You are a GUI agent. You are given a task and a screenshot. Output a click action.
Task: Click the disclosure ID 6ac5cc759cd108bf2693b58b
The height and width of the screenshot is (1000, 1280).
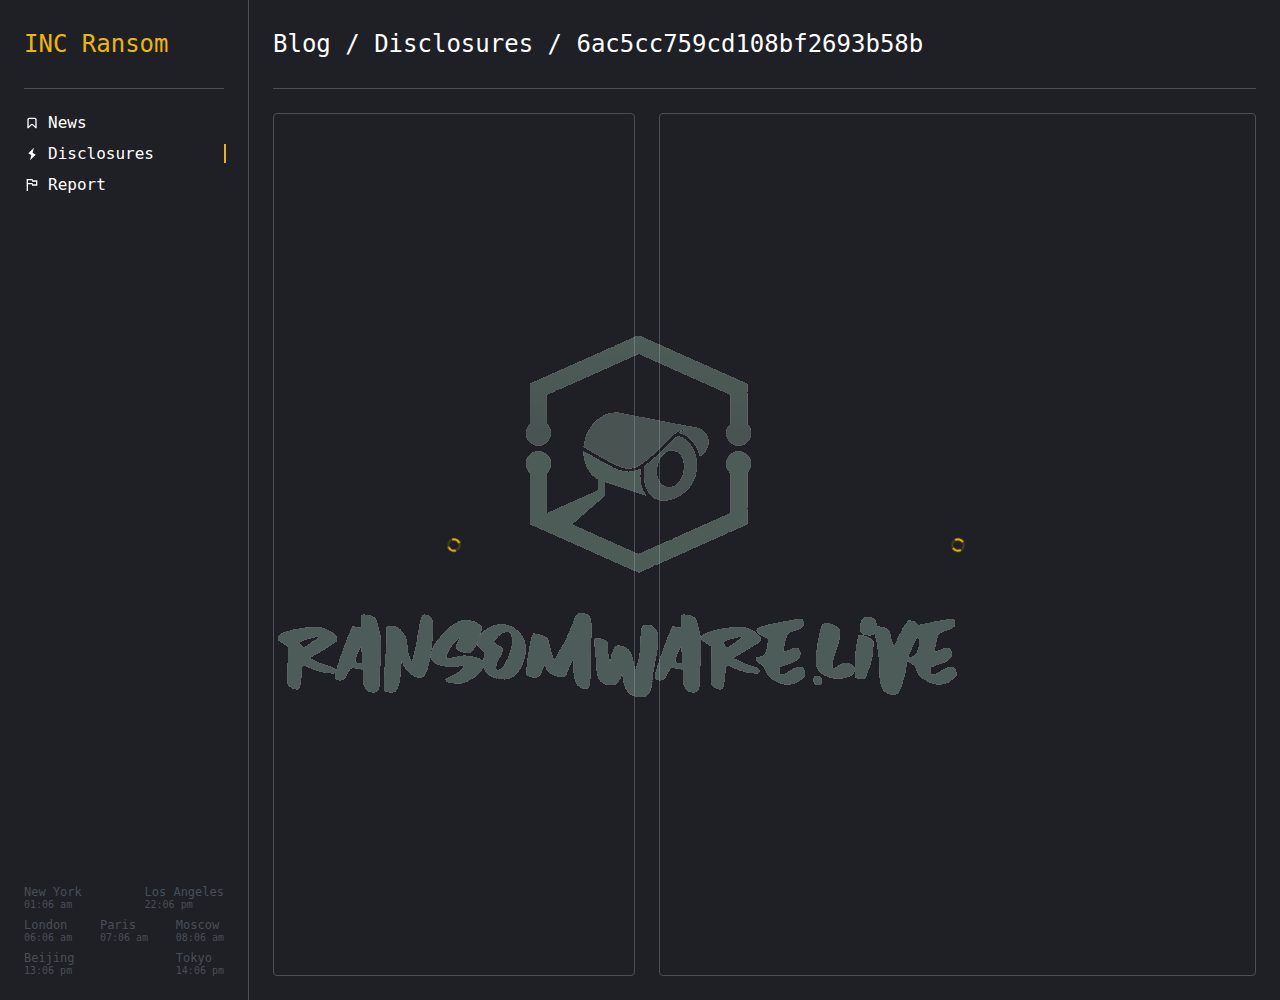coord(749,44)
